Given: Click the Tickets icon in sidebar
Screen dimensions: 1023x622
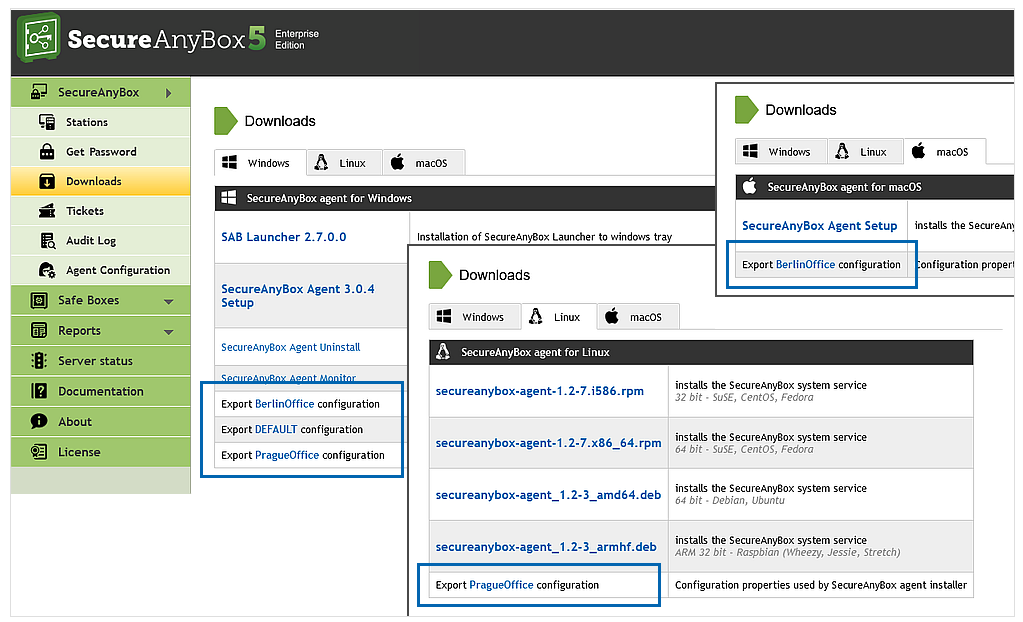Looking at the screenshot, I should click(47, 211).
